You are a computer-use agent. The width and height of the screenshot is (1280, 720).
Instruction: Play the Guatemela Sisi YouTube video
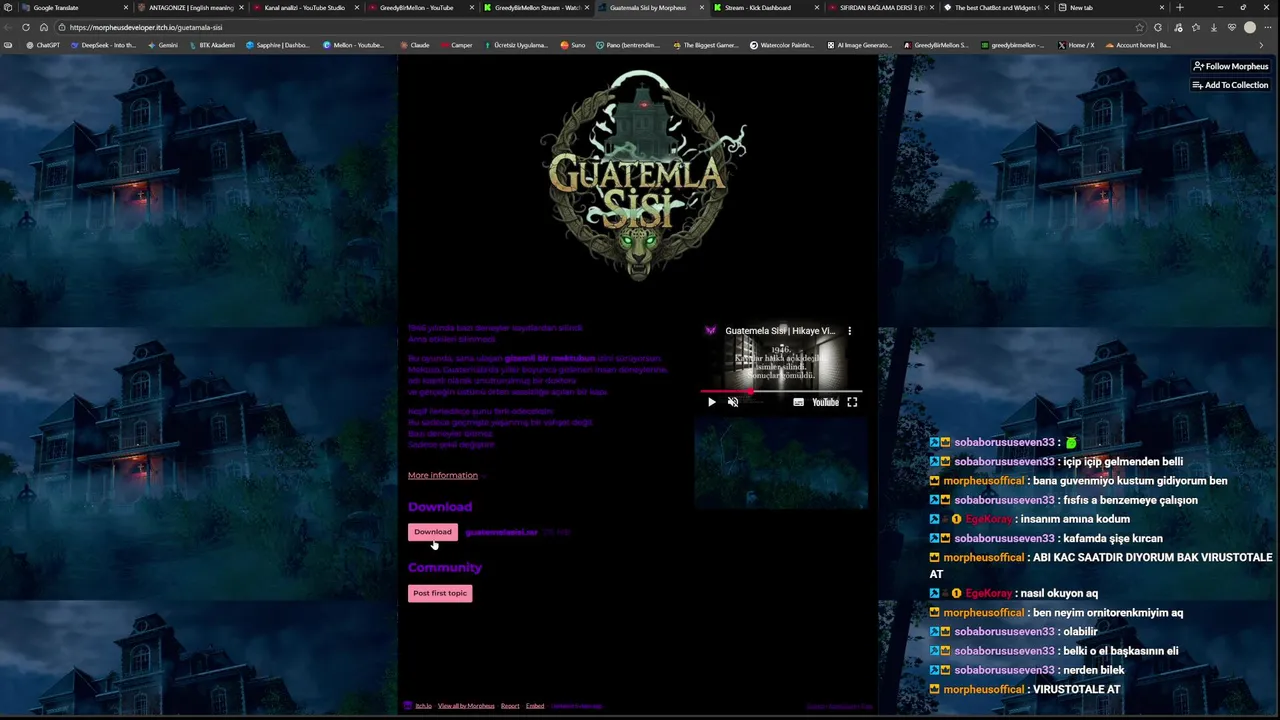(x=712, y=402)
